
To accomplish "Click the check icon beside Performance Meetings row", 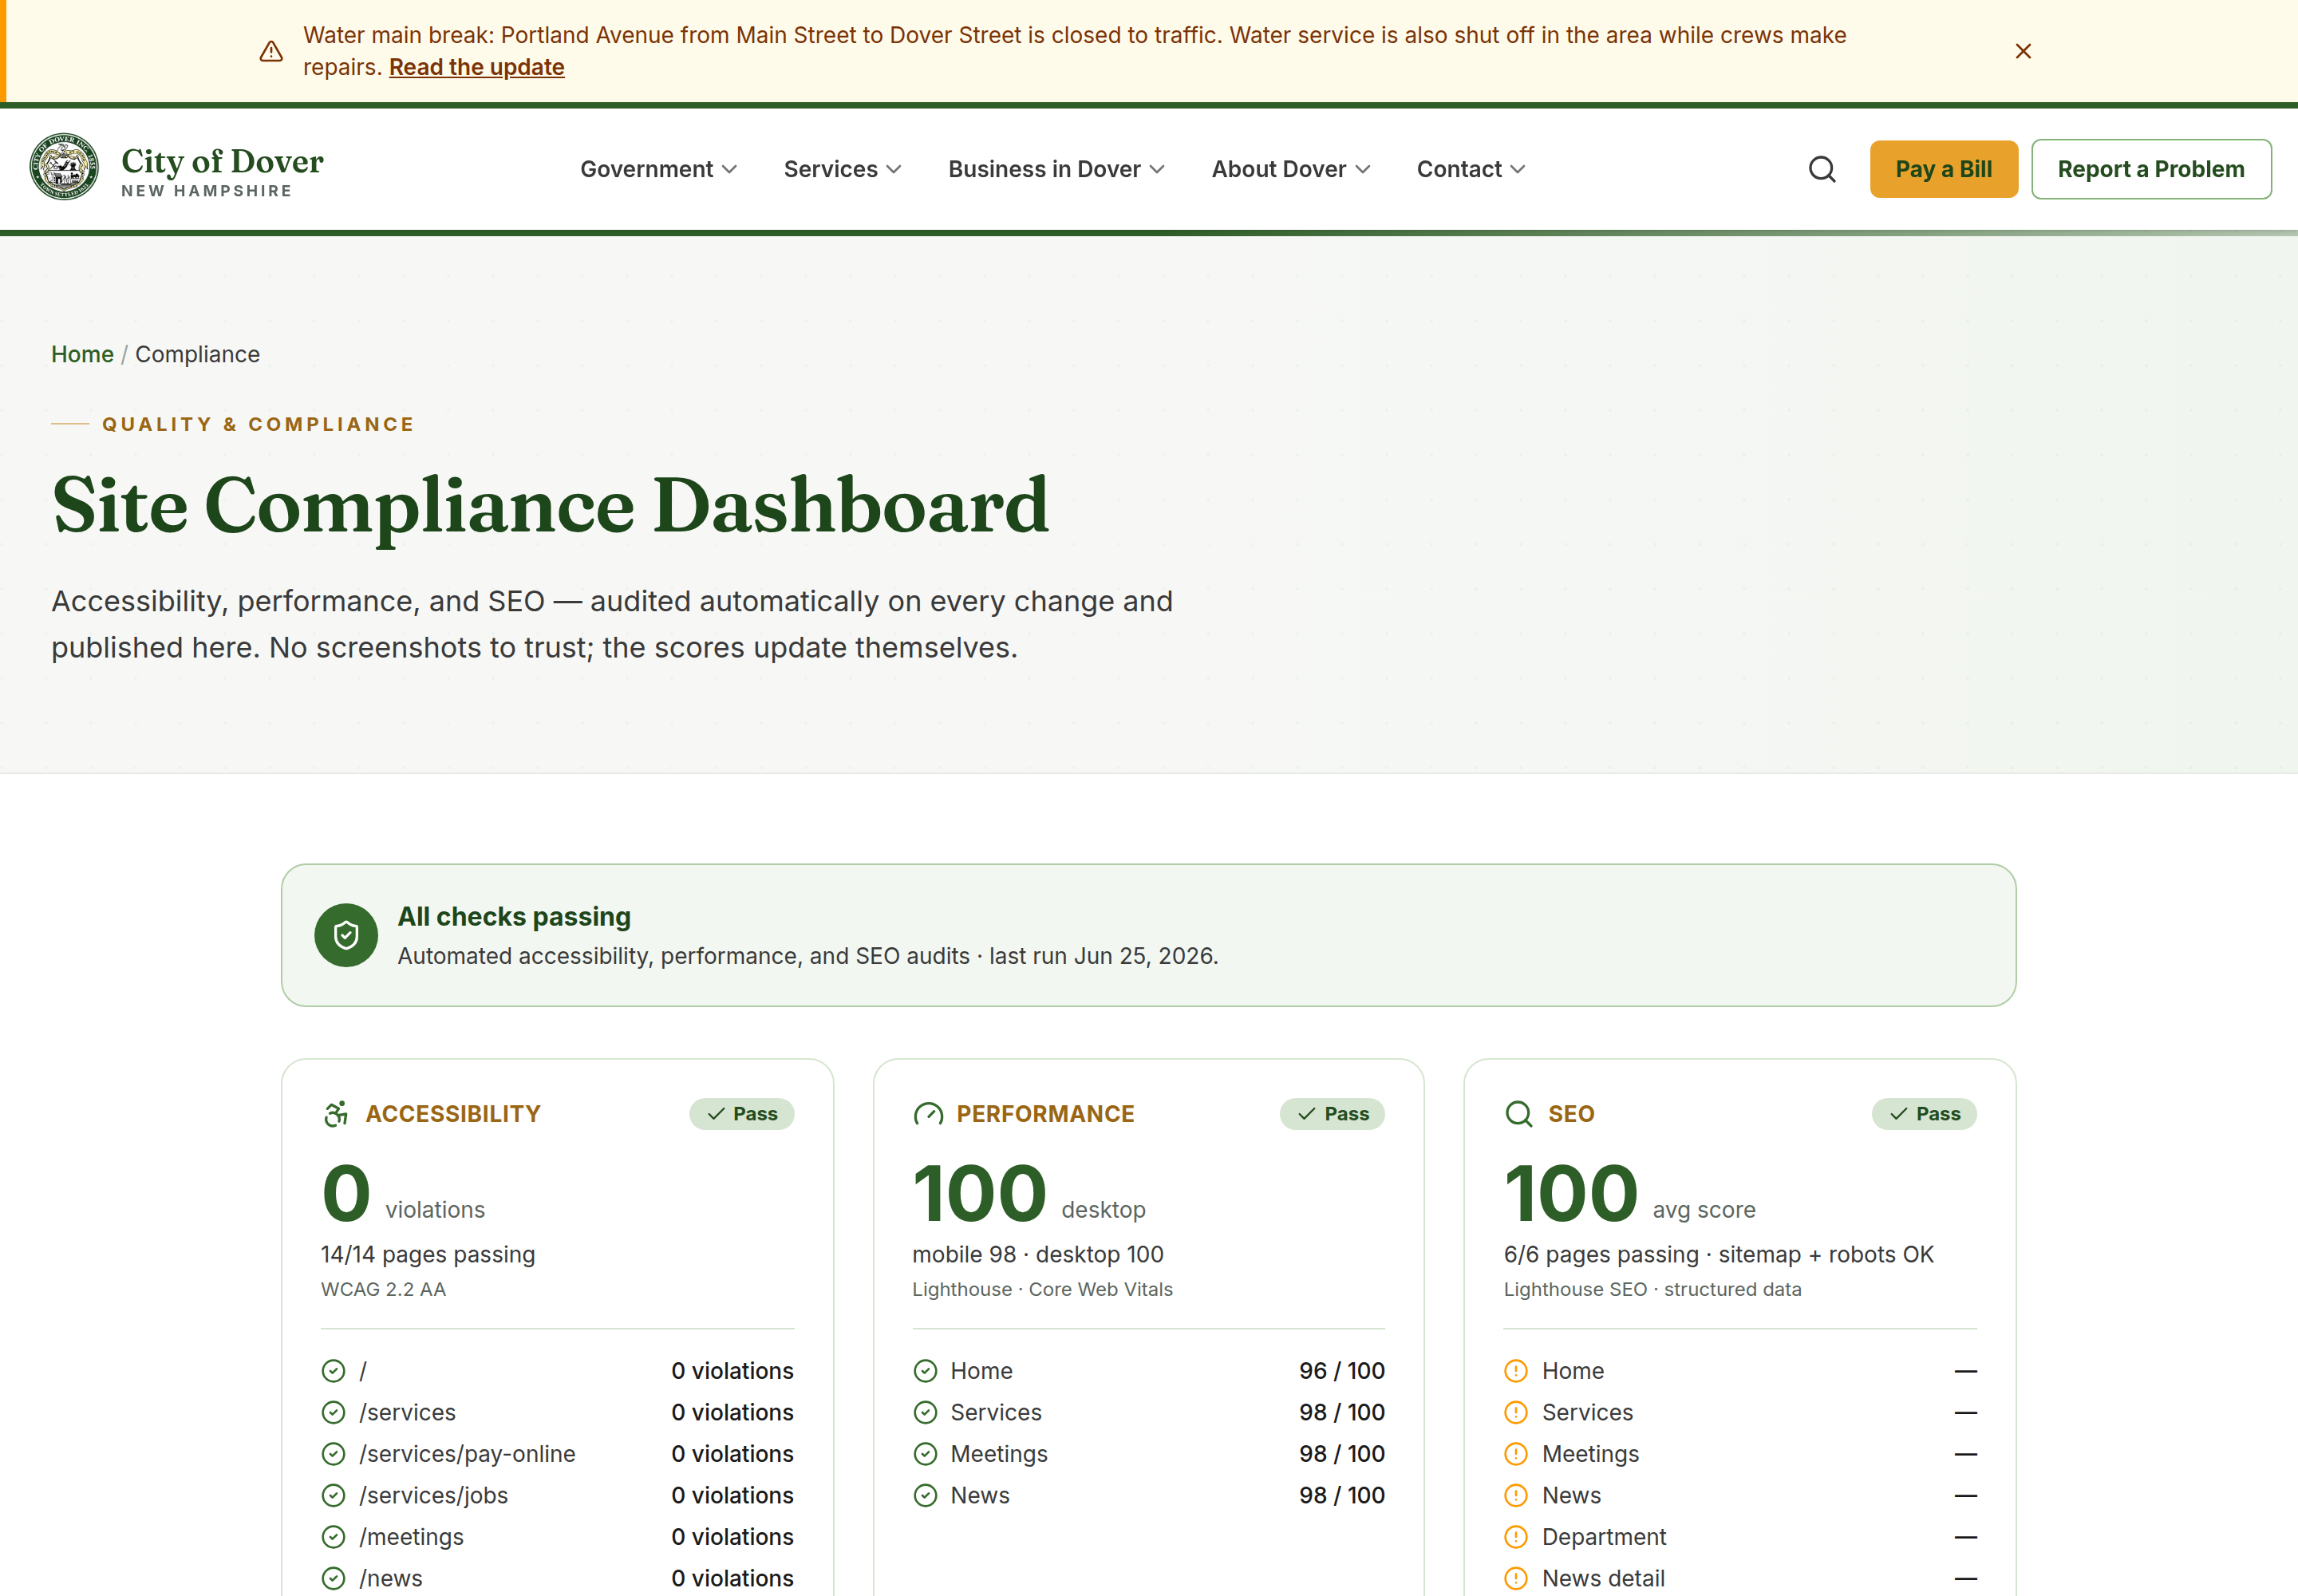I will click(x=926, y=1454).
